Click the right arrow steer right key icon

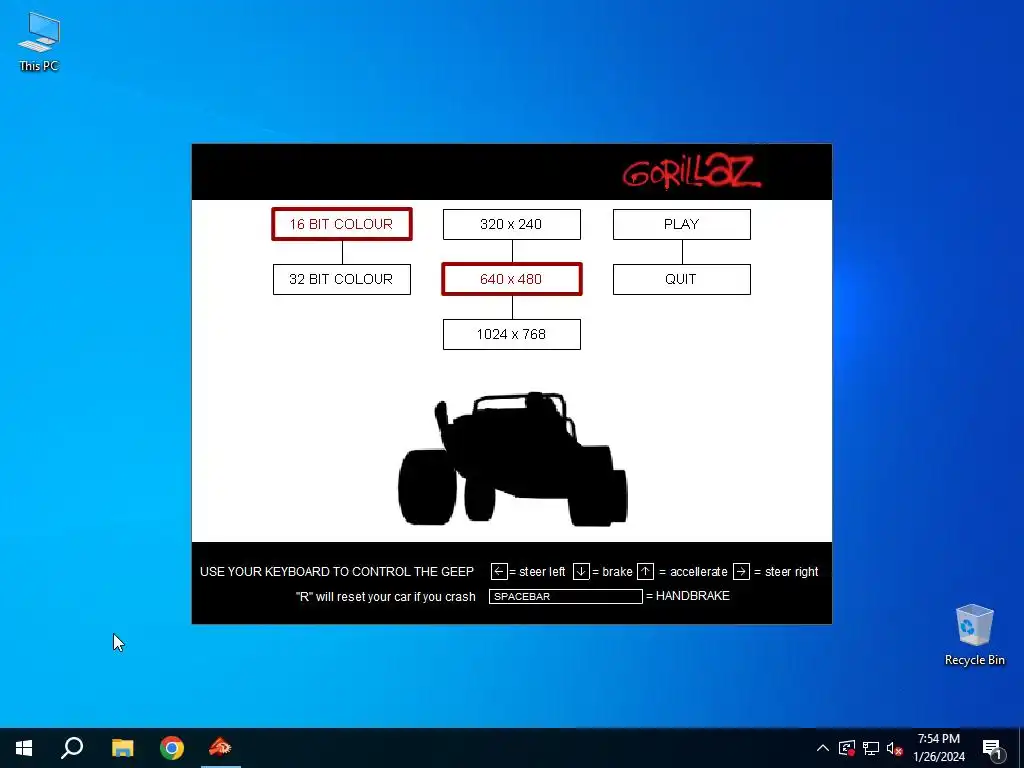(741, 571)
